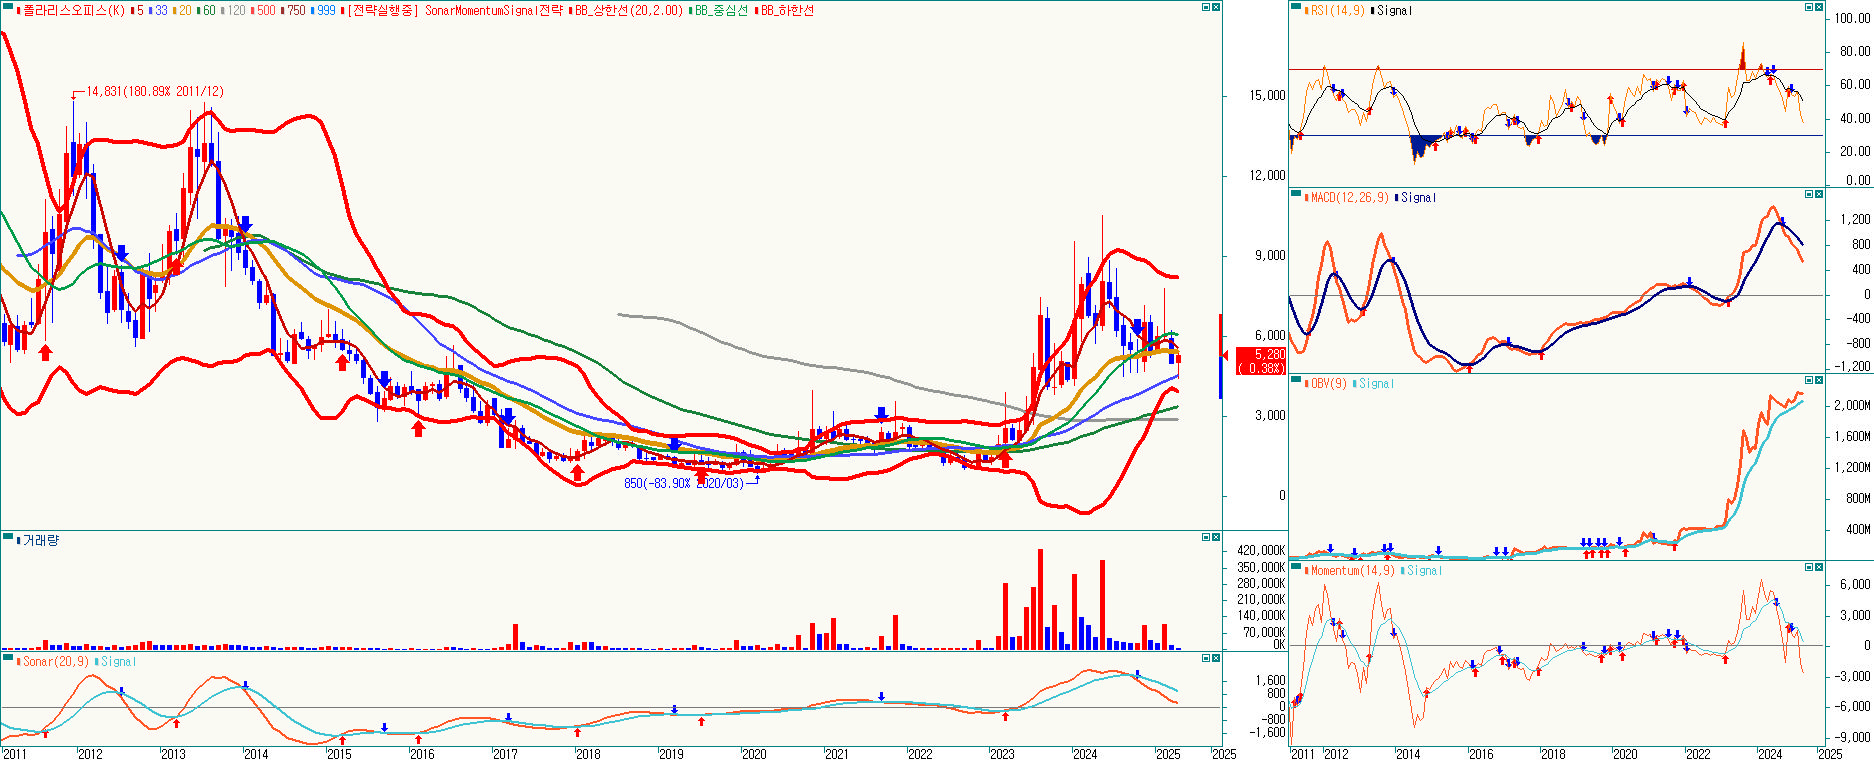Select the 폴라리스오피스(K) price series legend

coord(73,11)
